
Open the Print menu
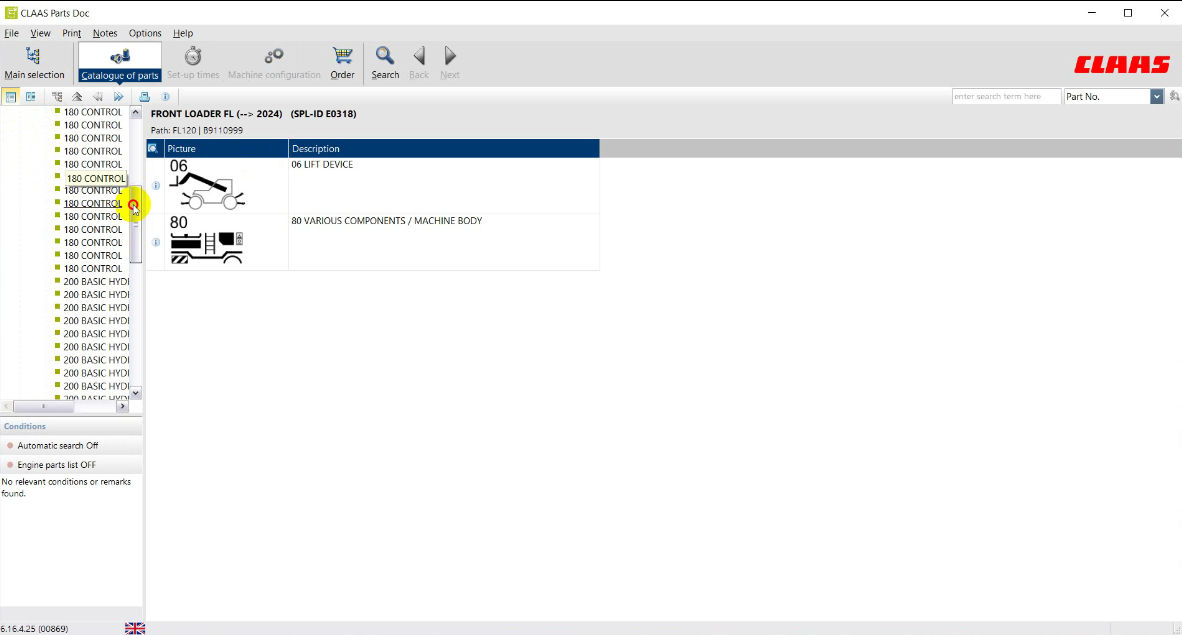[x=72, y=33]
